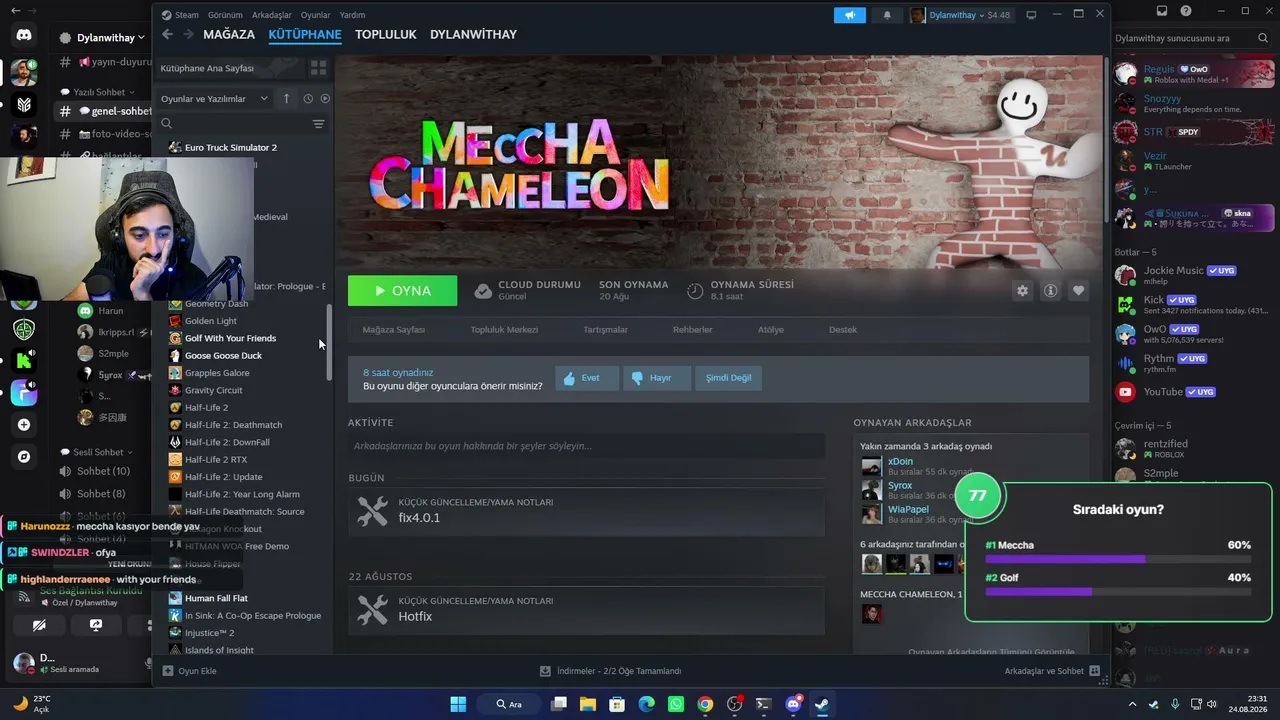Open Discord direct messages home icon
Viewport: 1280px width, 720px height.
click(24, 36)
